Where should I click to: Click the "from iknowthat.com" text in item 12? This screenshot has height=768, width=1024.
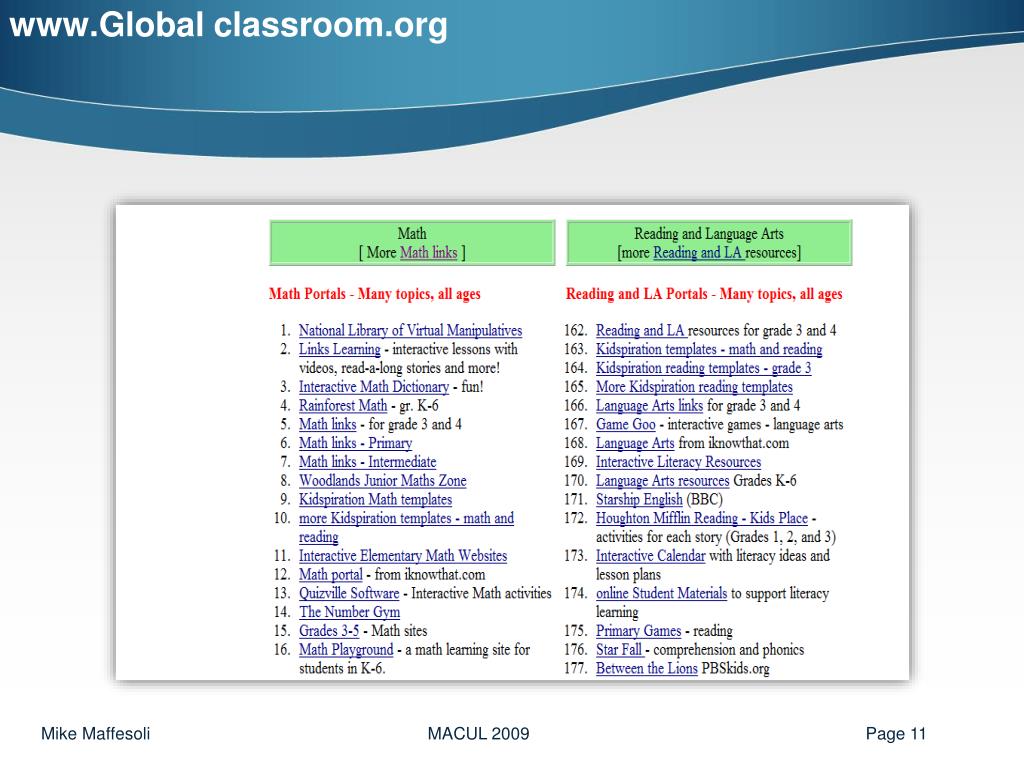tap(430, 575)
